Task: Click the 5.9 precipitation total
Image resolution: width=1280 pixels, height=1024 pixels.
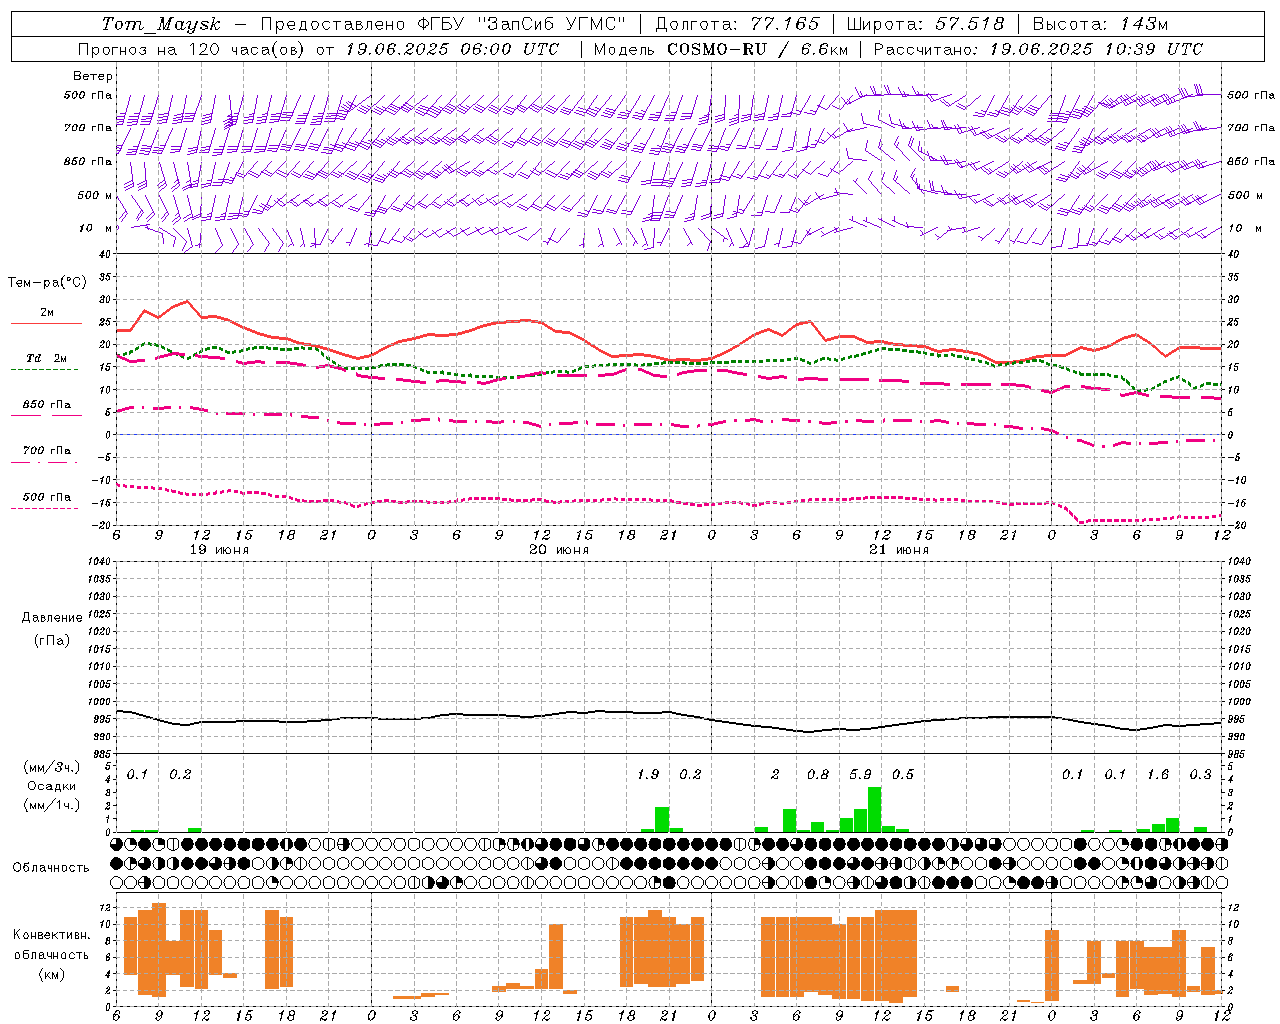Action: pyautogui.click(x=860, y=774)
